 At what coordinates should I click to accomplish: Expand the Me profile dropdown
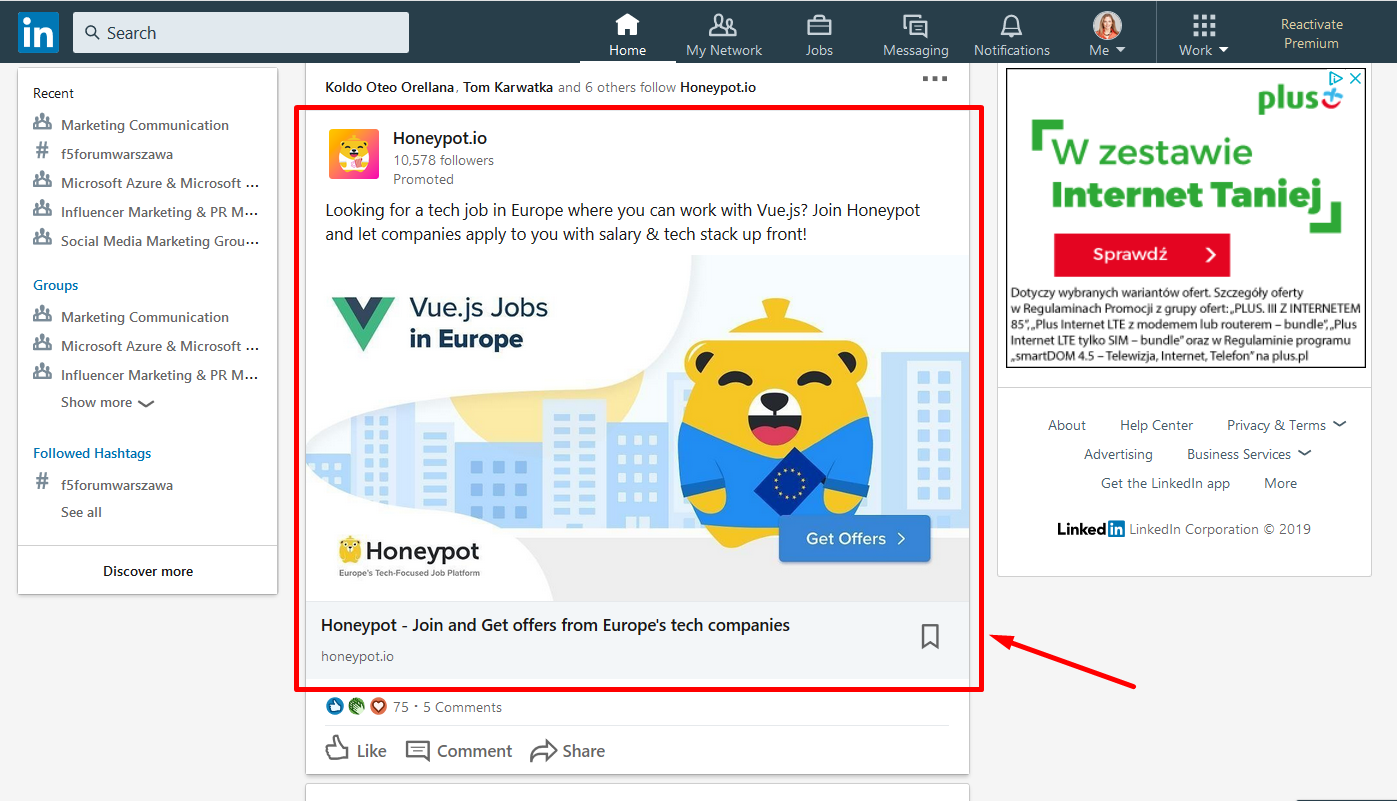(x=1107, y=34)
